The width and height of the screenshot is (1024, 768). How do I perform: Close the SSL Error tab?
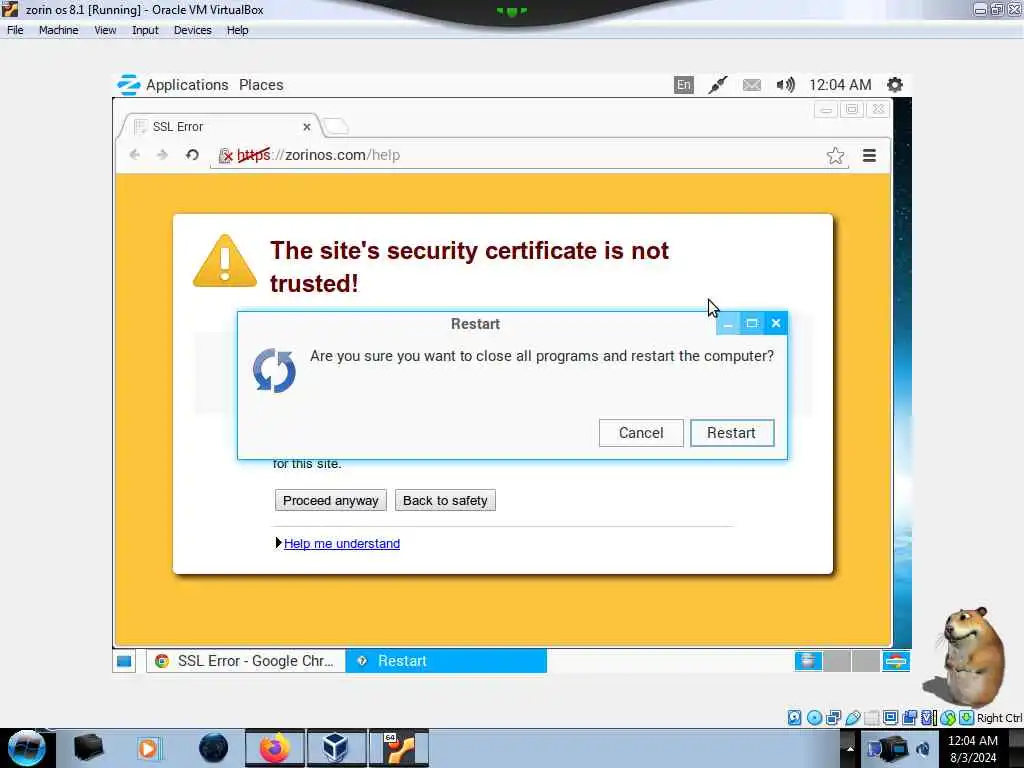coord(306,127)
